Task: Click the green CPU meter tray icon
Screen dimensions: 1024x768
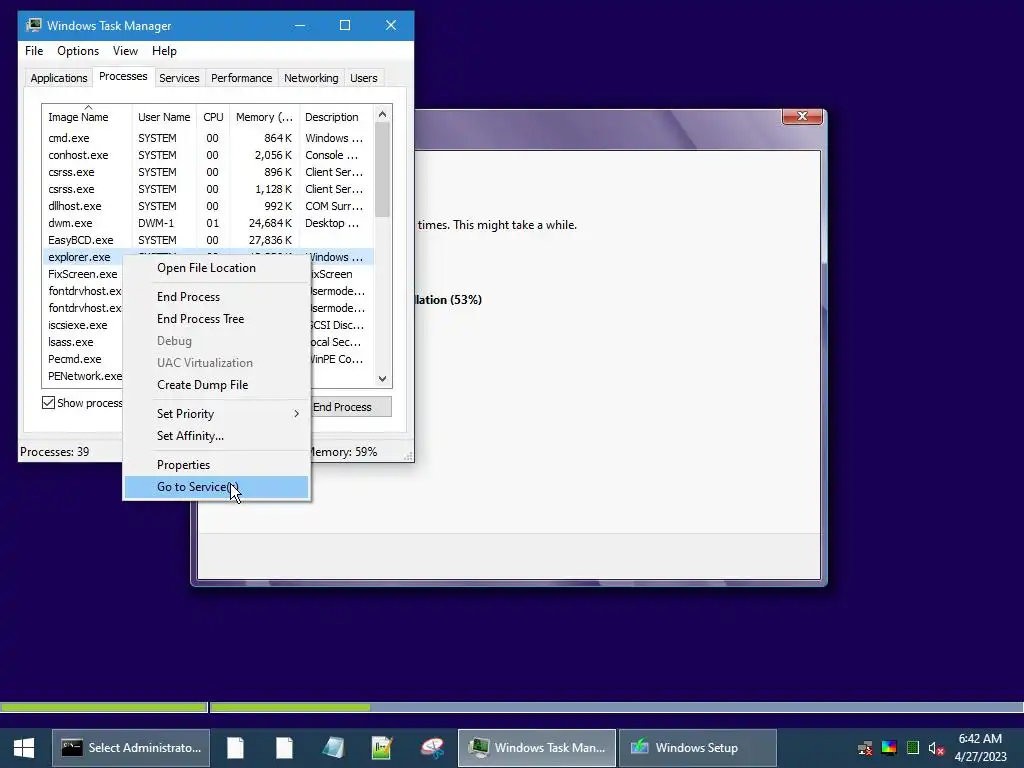Action: point(913,748)
